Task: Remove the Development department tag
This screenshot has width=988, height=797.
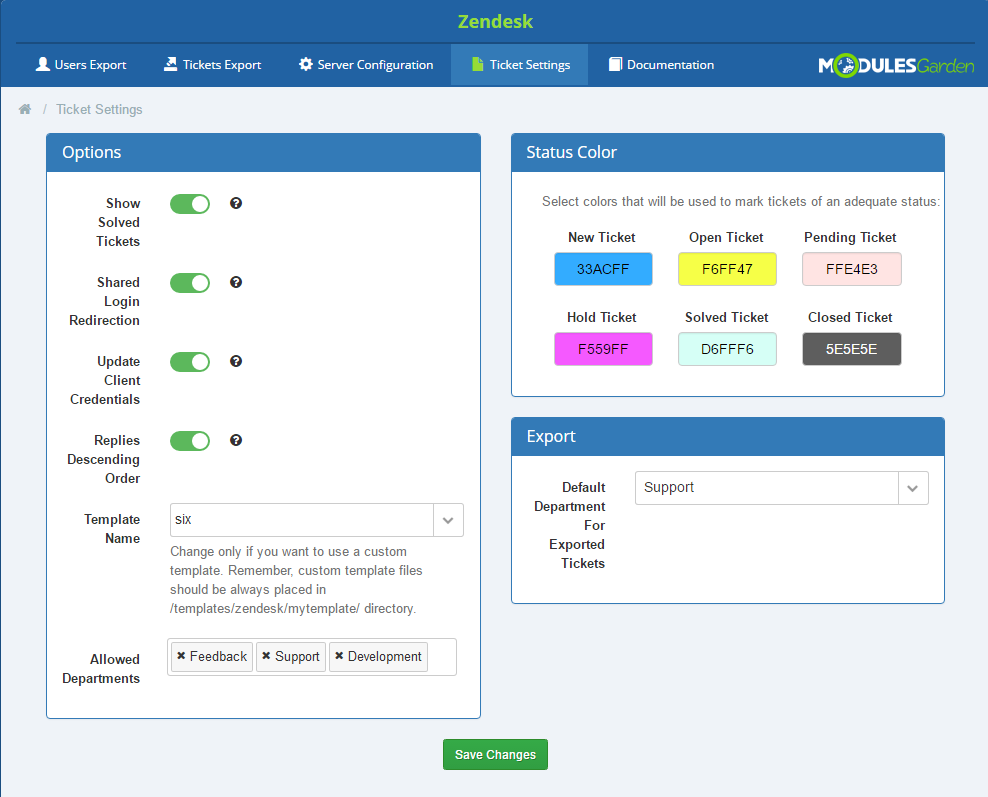Action: coord(339,657)
